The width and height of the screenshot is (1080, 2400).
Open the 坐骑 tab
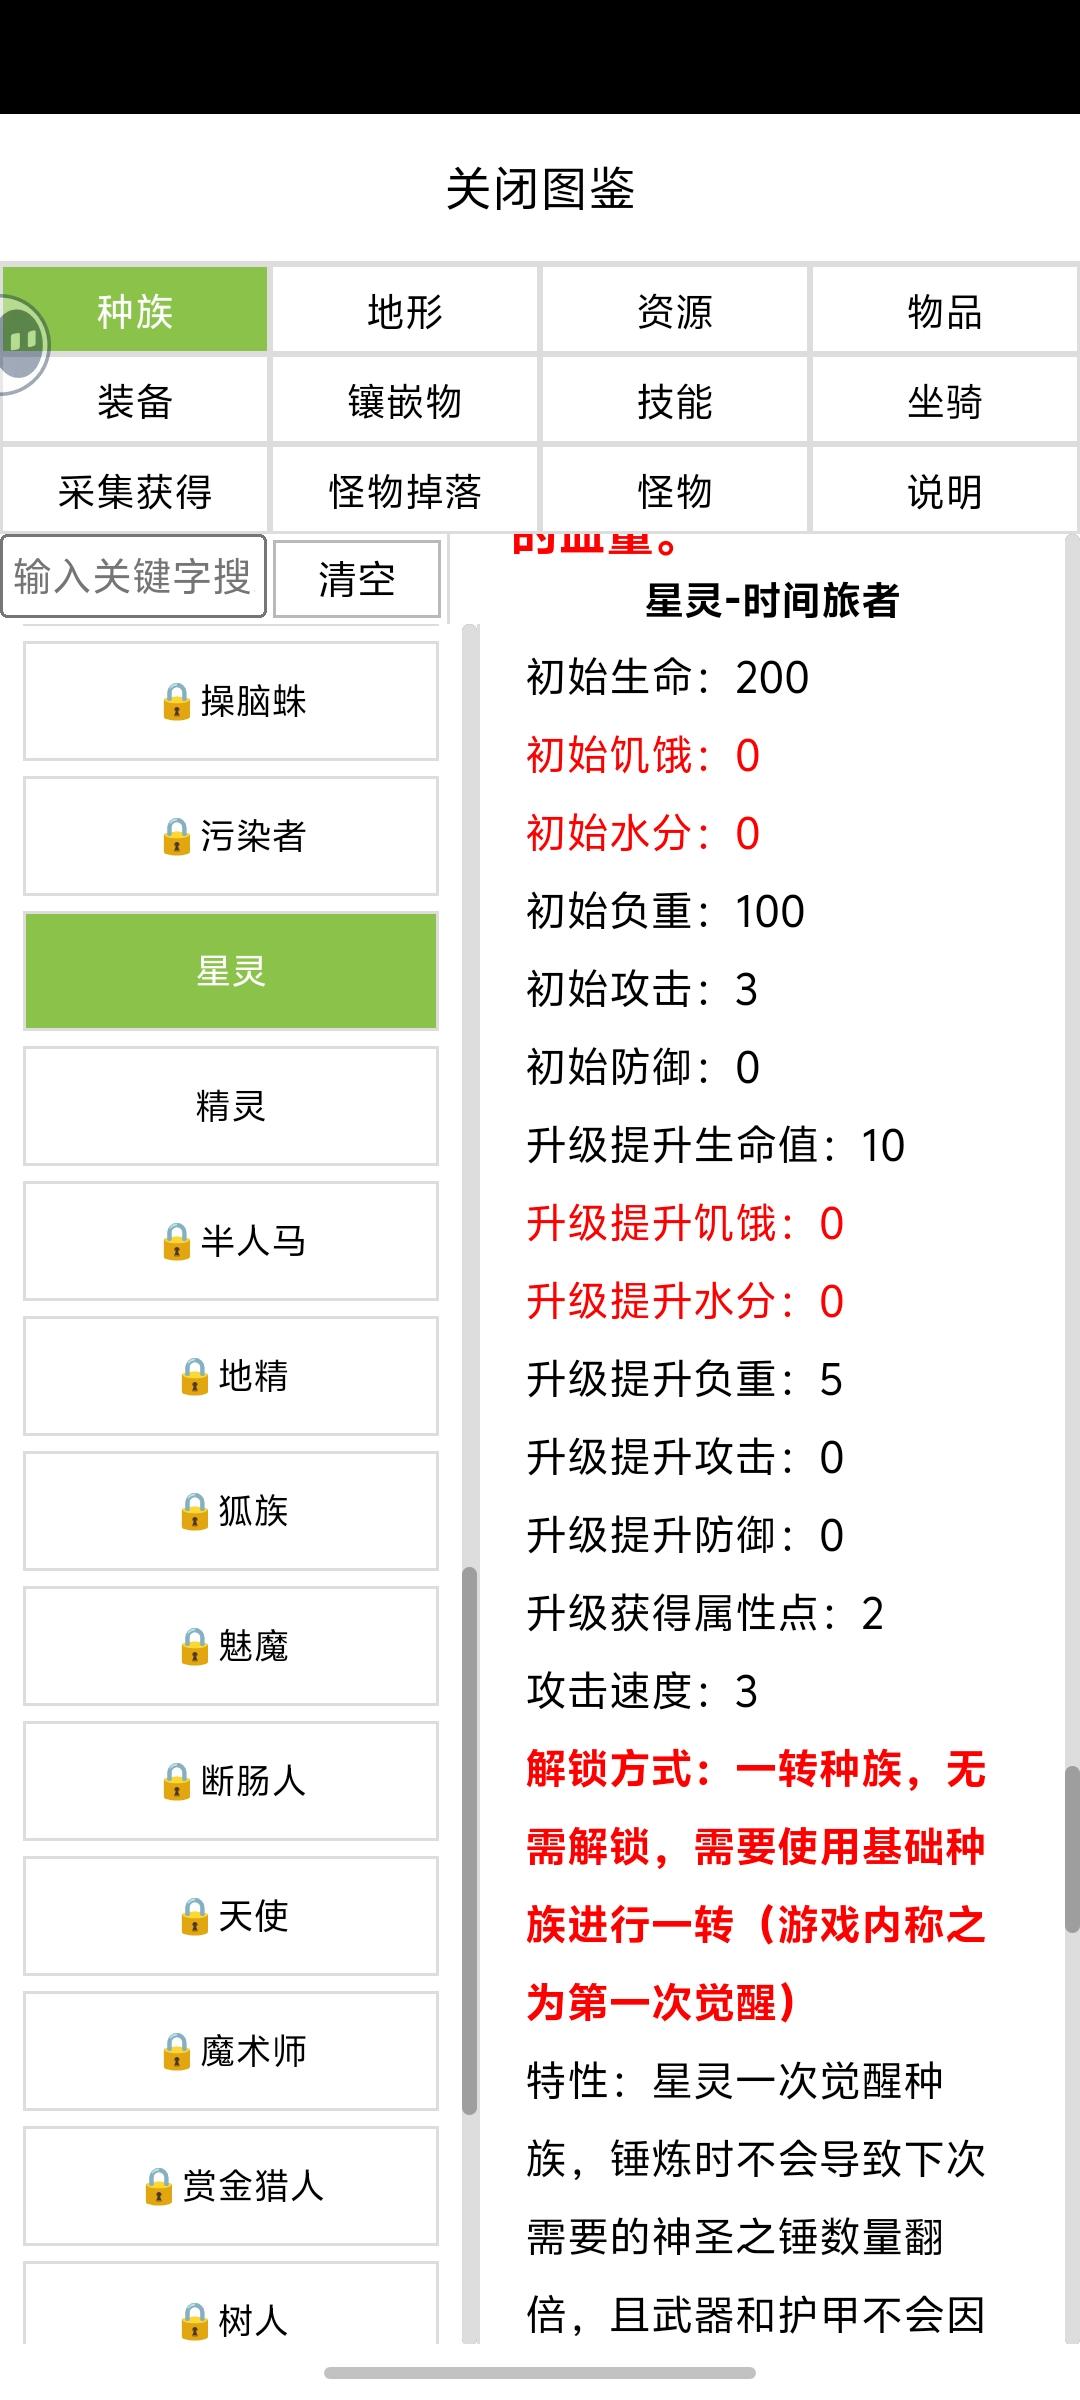click(945, 401)
